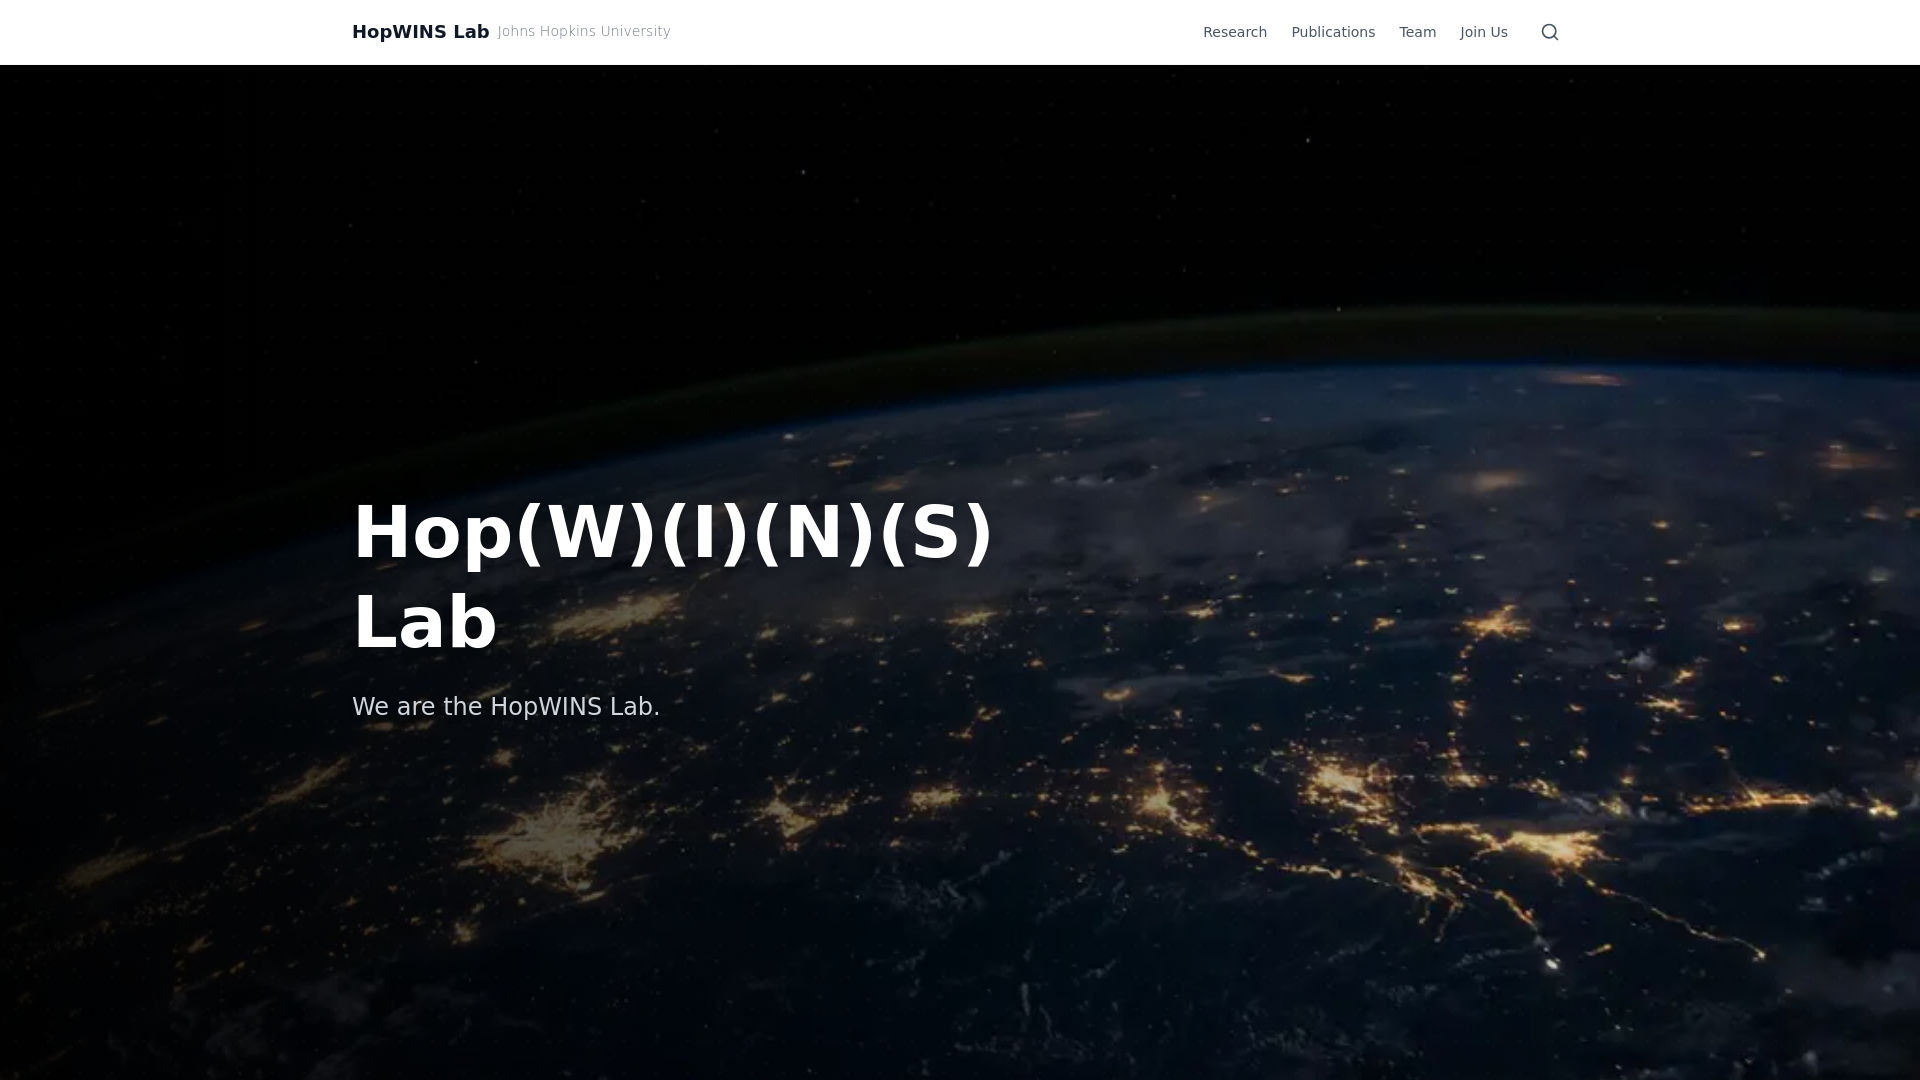
Task: Open the Join Us page
Action: tap(1484, 32)
